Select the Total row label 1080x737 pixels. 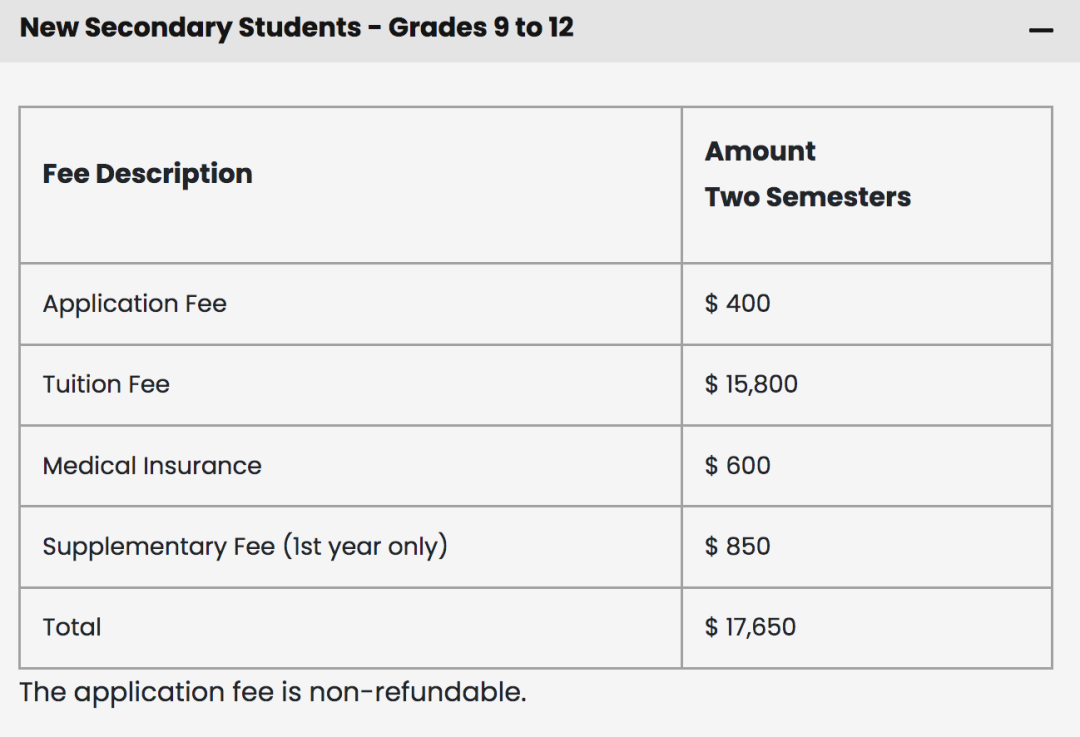[x=72, y=628]
